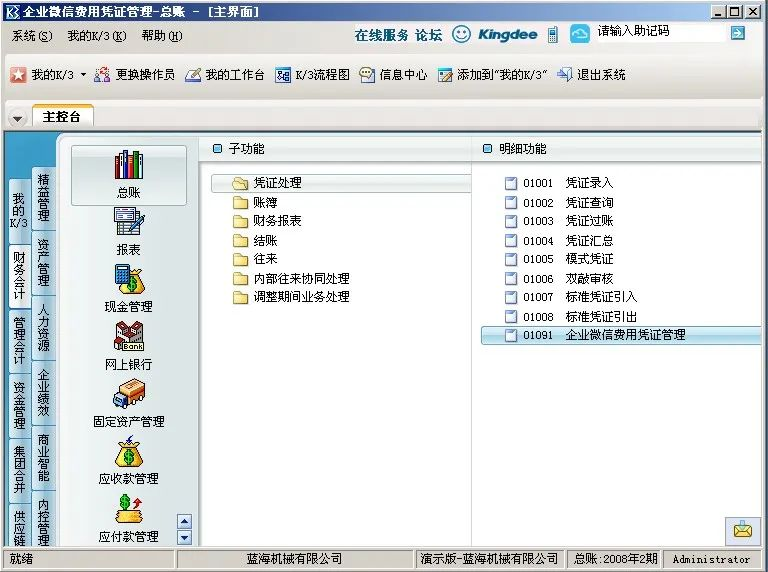Open 01004 凭证汇总 function
Screen dimensions: 768x572
pos(559,240)
